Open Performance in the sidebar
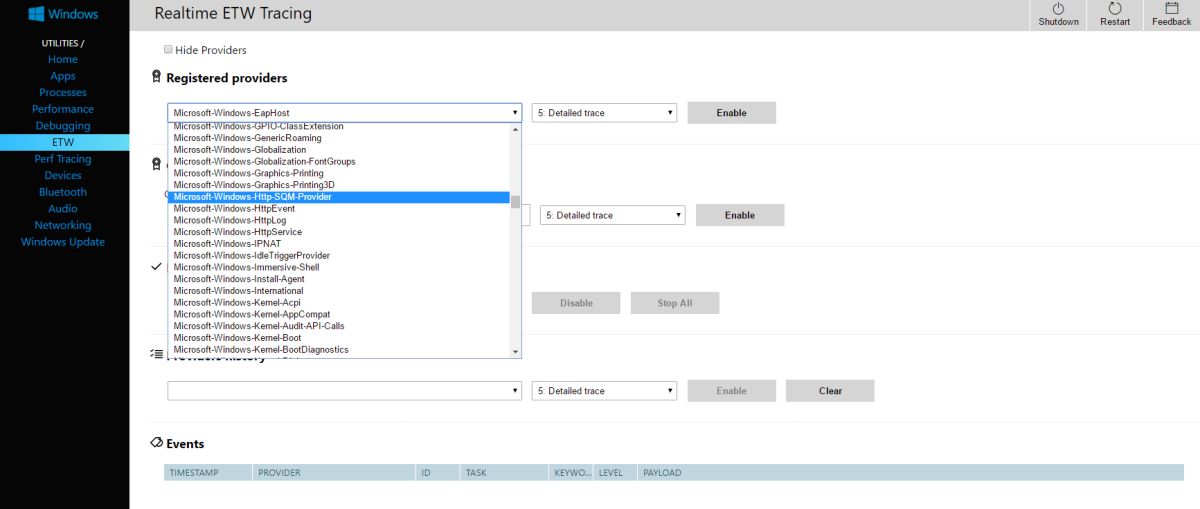The height and width of the screenshot is (509, 1200). pos(63,109)
